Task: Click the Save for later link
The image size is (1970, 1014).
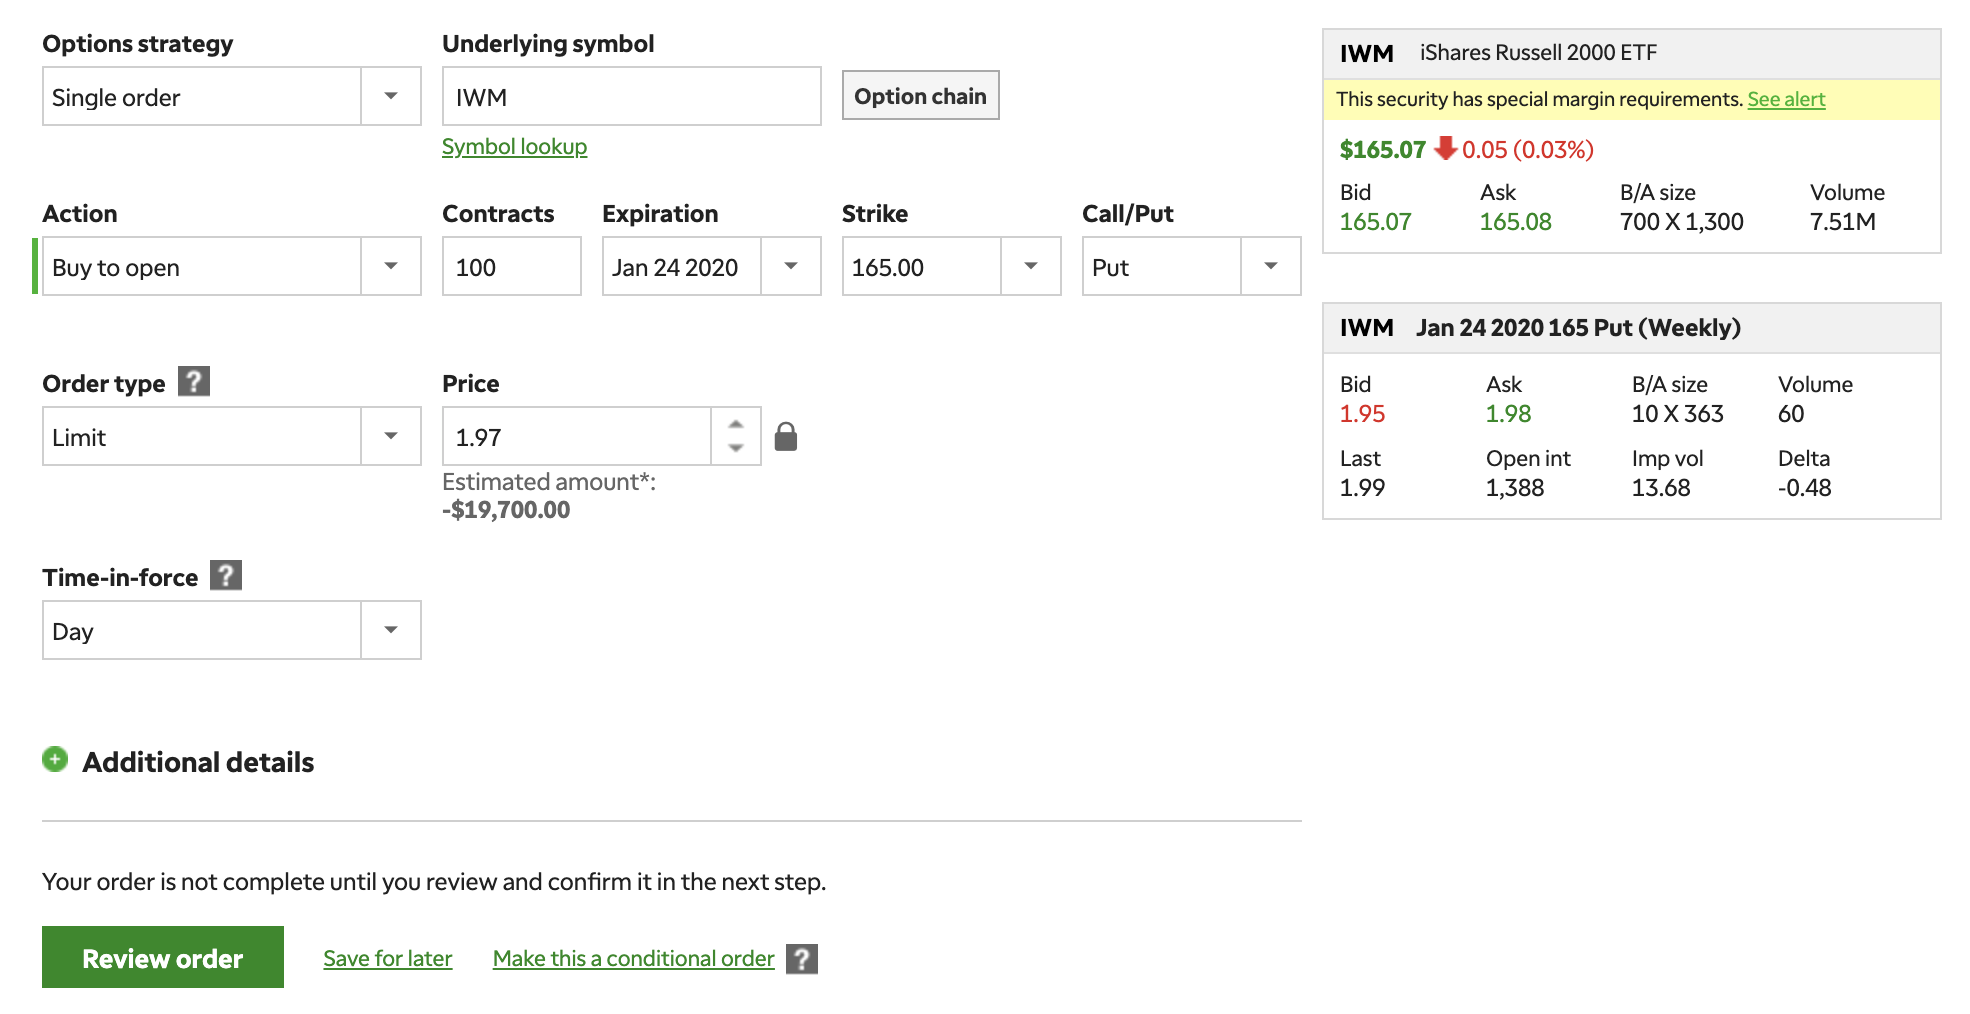Action: click(388, 959)
